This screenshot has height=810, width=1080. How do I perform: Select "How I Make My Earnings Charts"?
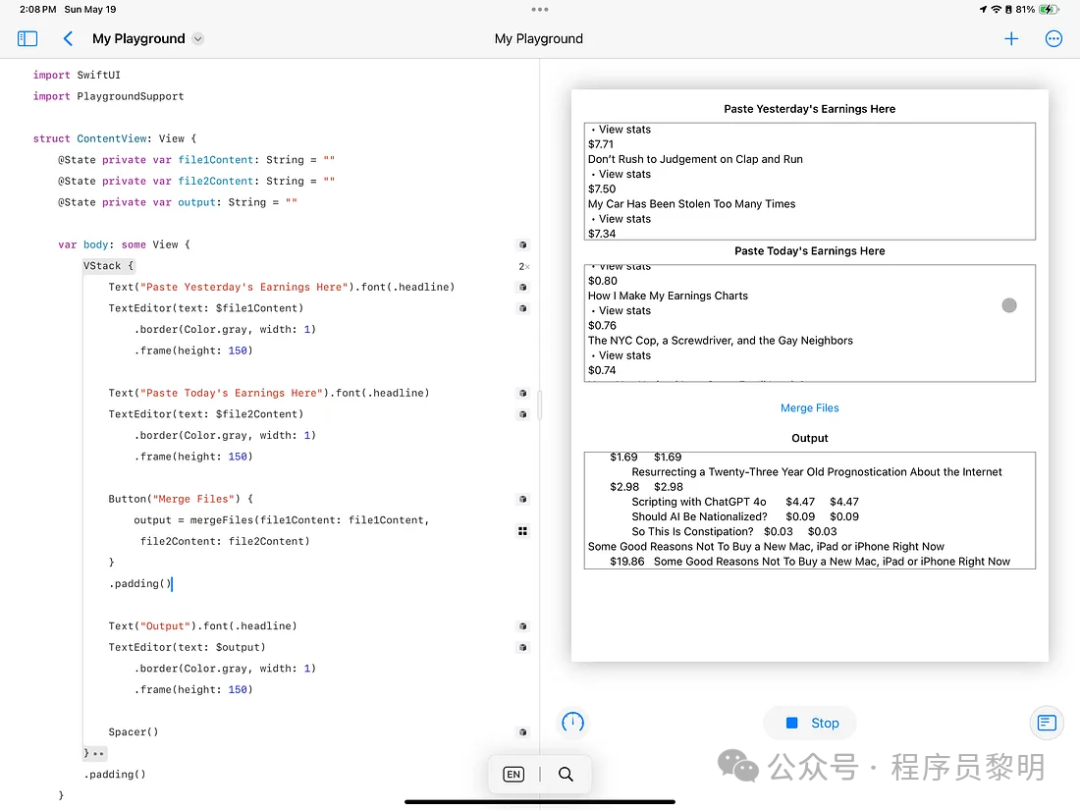pyautogui.click(x=667, y=295)
